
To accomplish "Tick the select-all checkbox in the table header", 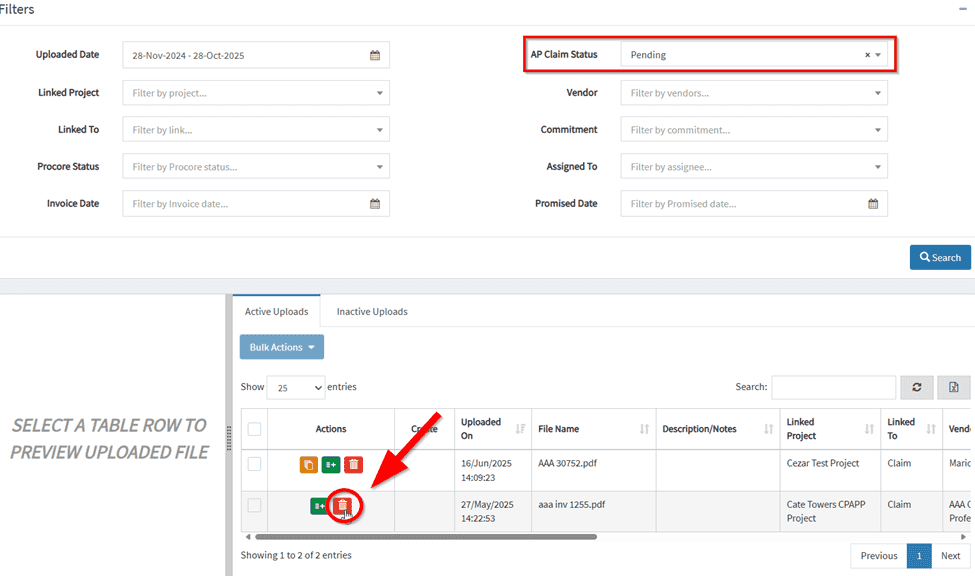I will click(254, 429).
